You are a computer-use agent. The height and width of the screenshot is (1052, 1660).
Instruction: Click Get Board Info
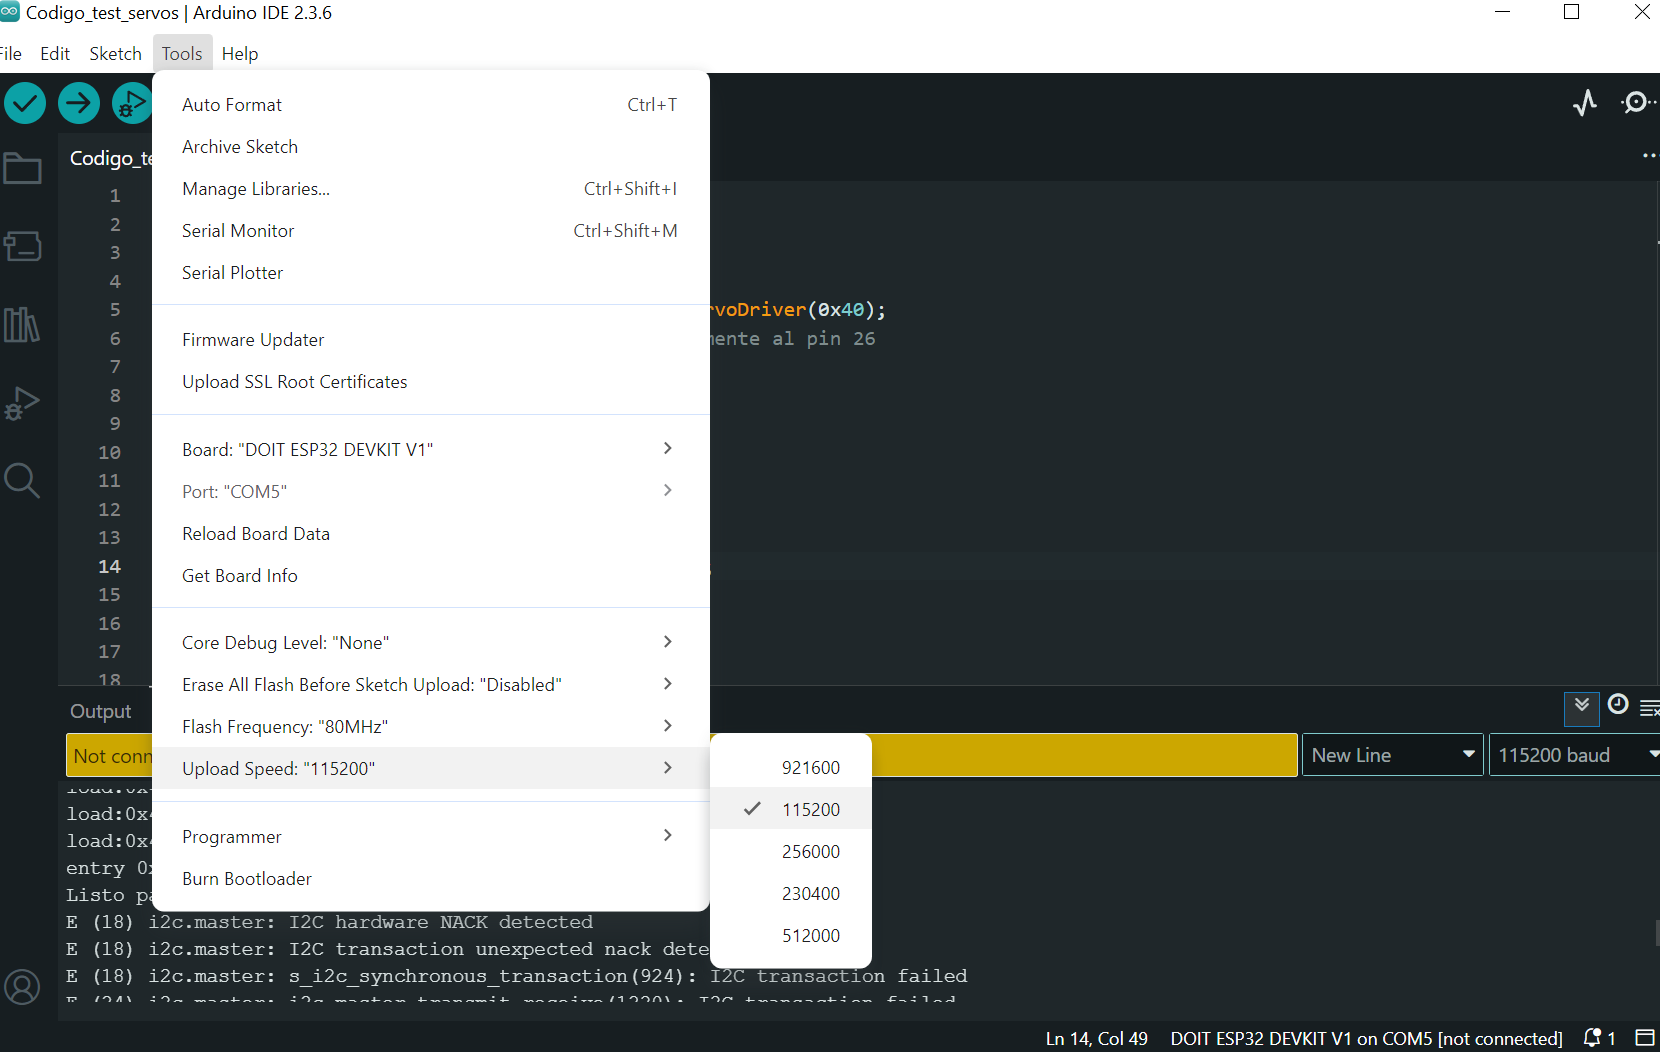pos(431,575)
